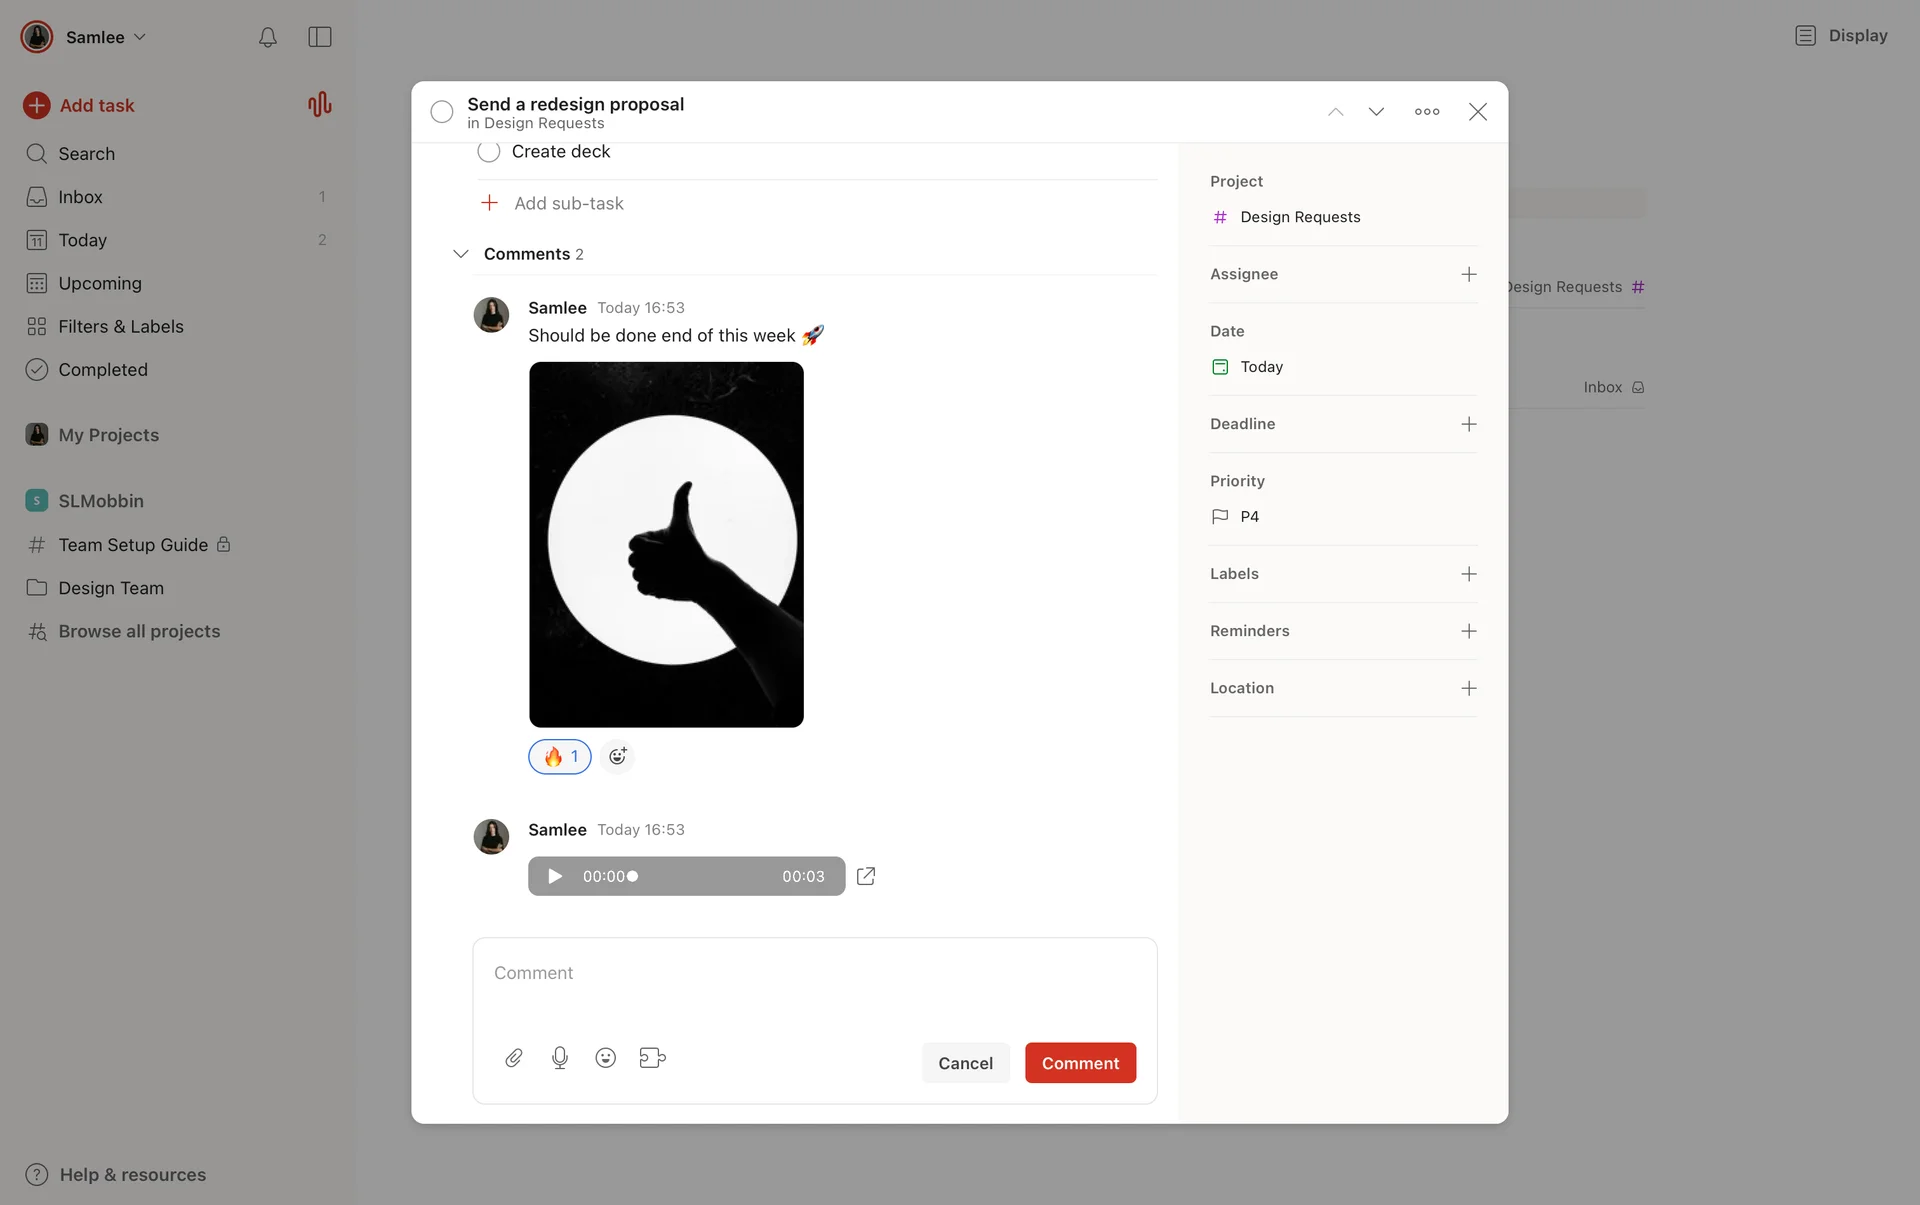
Task: Add a Deadline to the task
Action: pos(1468,424)
